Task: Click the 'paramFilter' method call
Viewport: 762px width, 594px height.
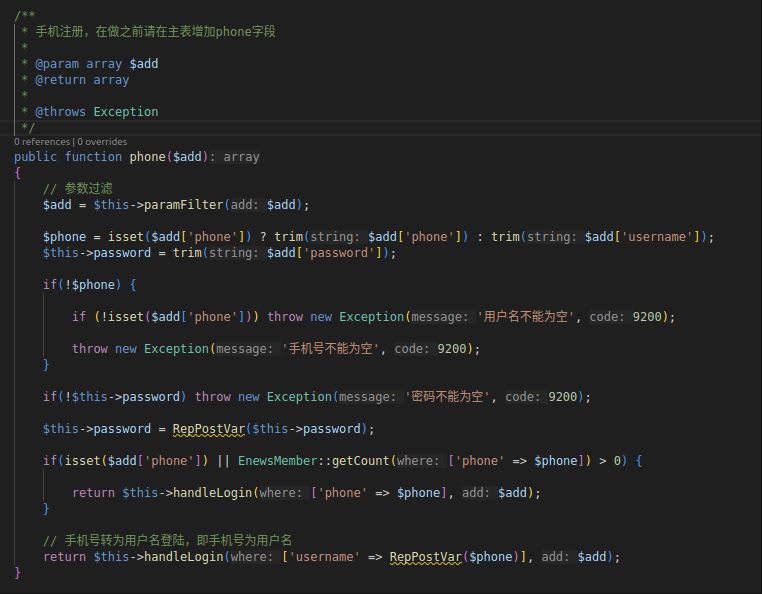Action: (184, 205)
